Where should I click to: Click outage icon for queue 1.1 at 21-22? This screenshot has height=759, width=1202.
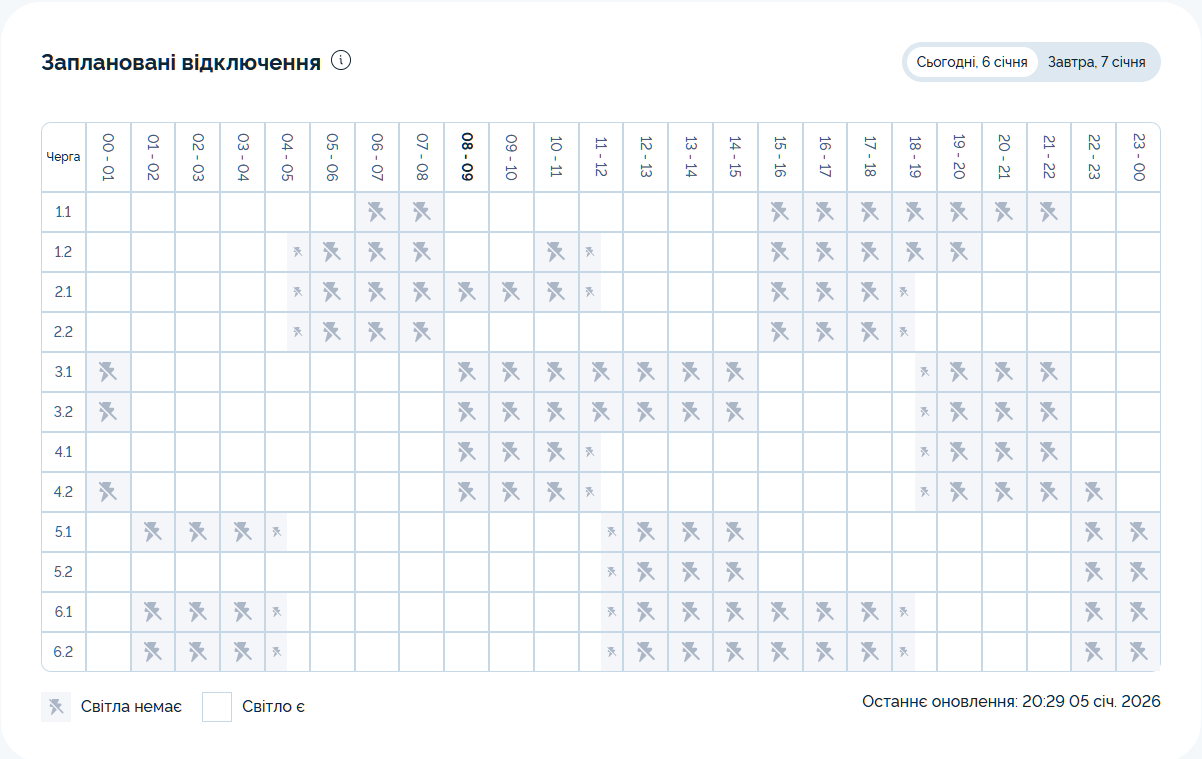(x=1048, y=212)
